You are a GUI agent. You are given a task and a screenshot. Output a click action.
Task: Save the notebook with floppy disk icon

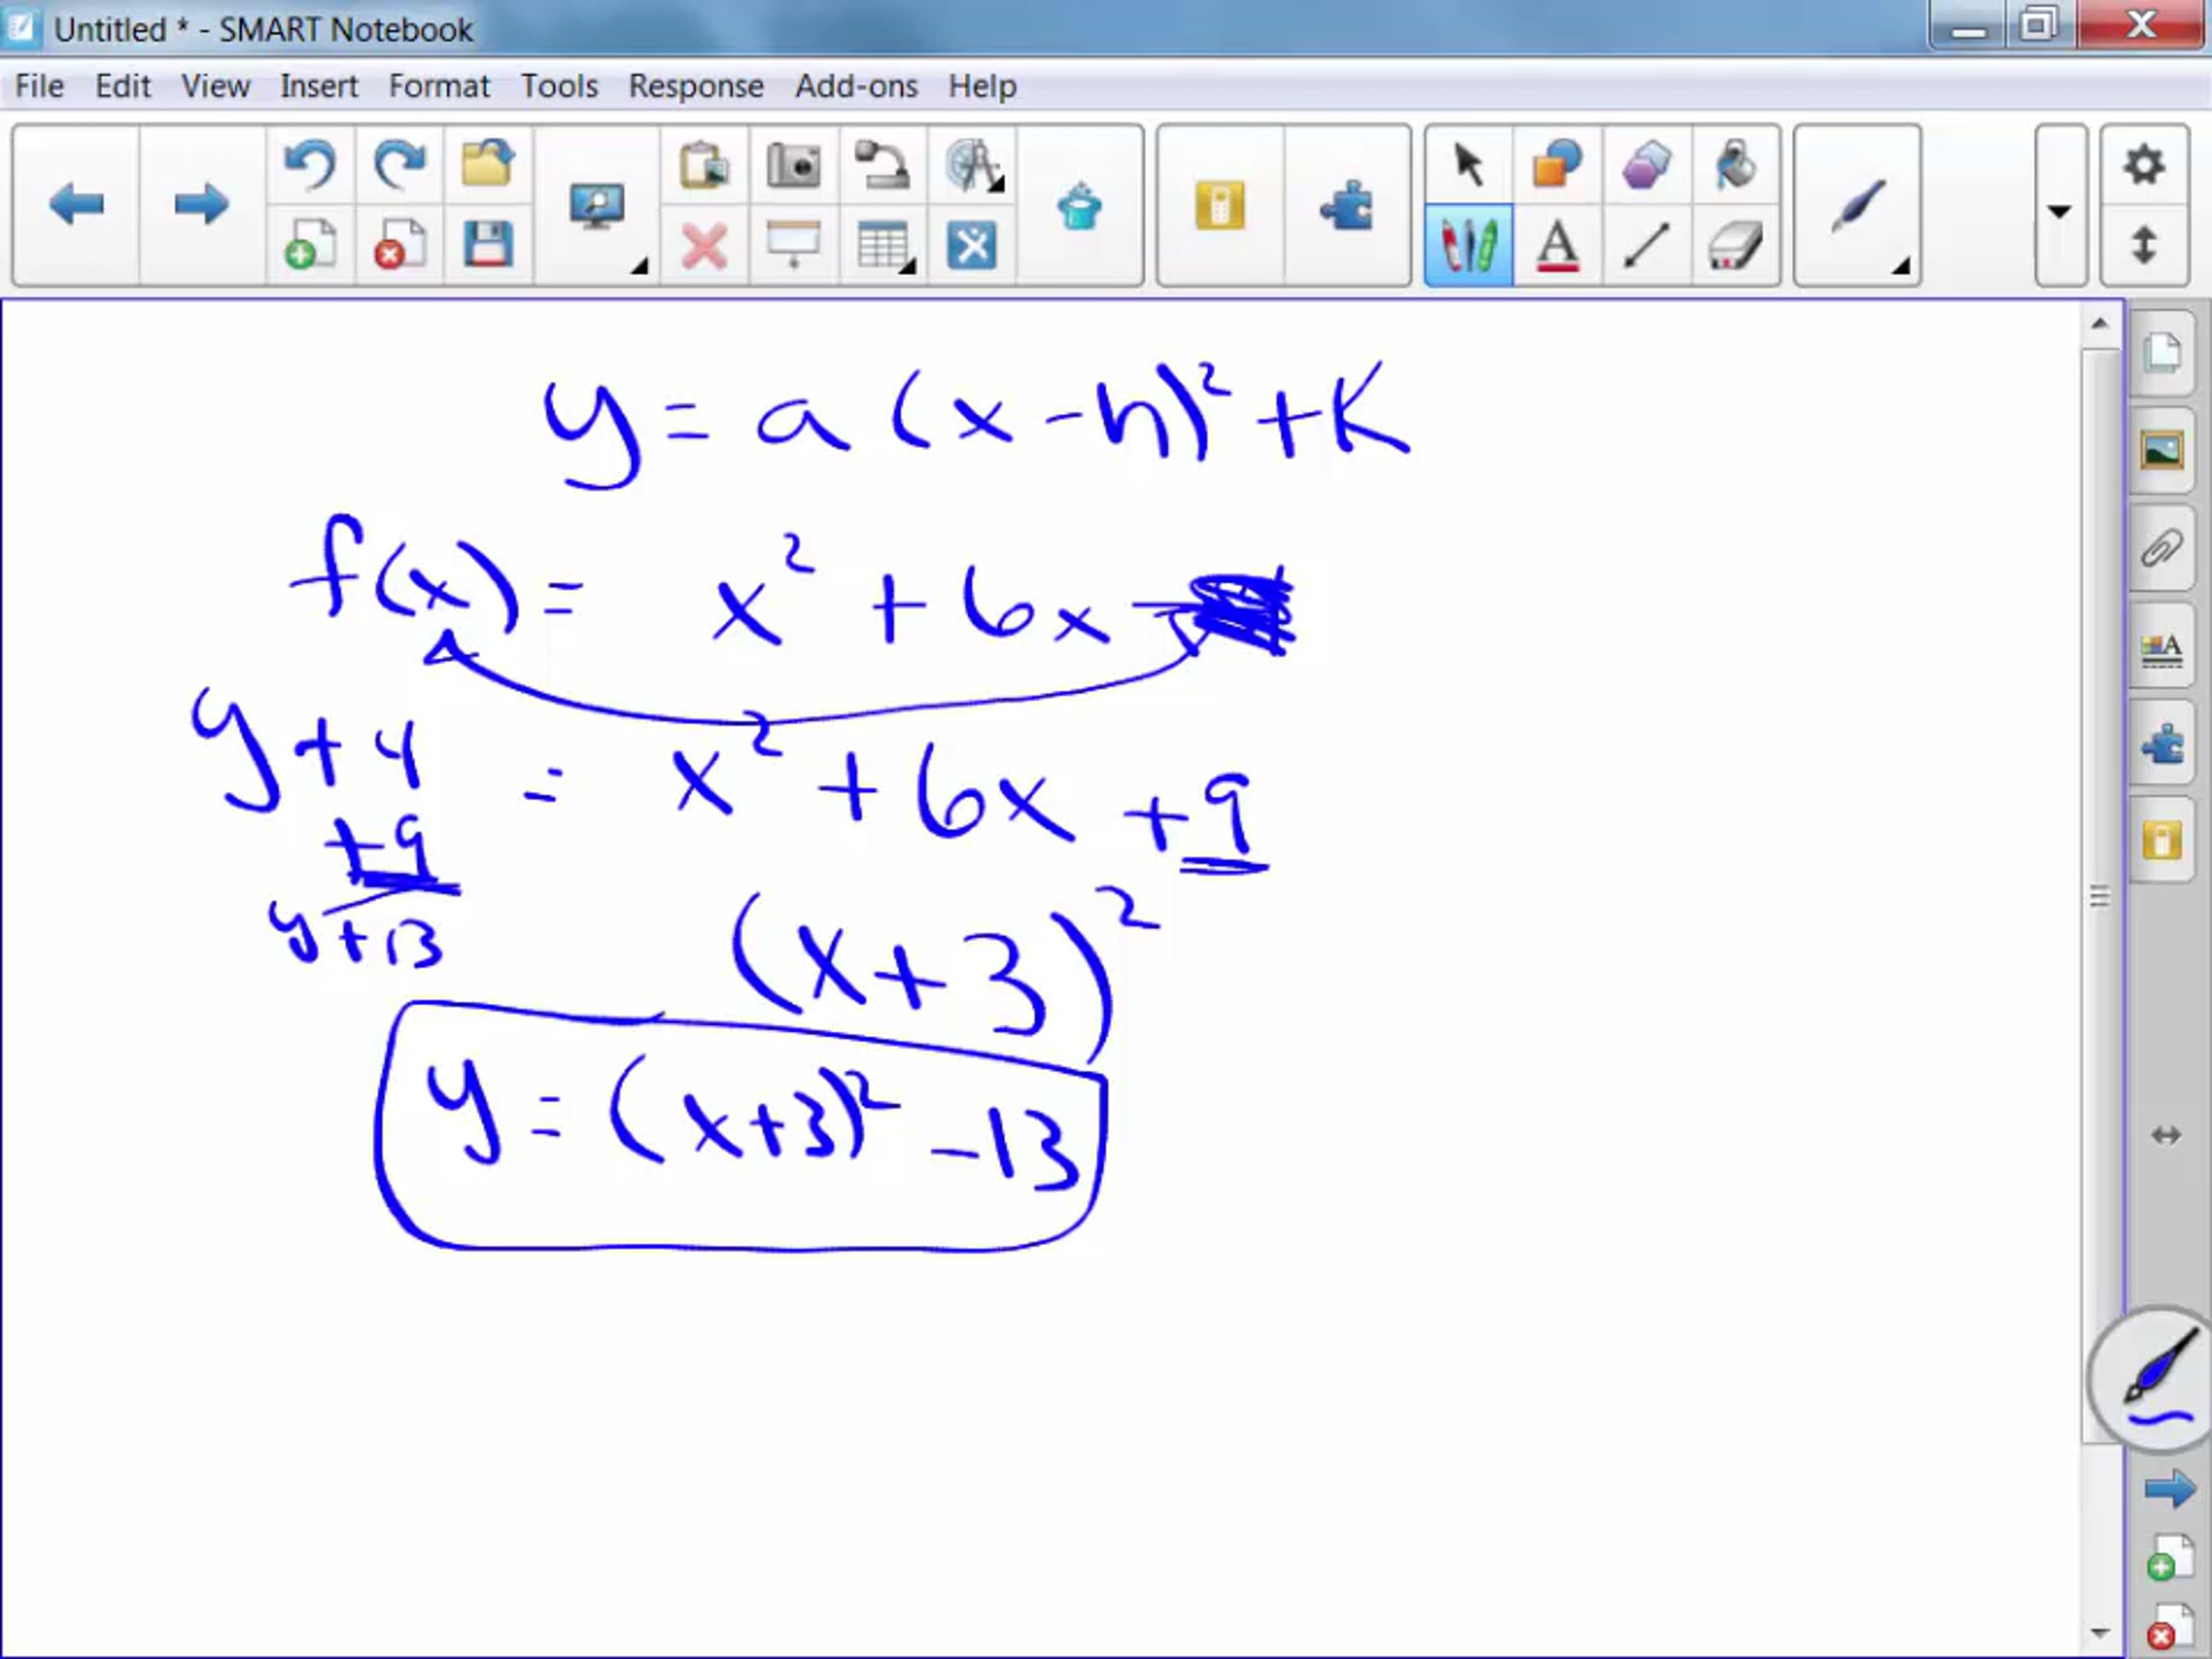tap(488, 246)
